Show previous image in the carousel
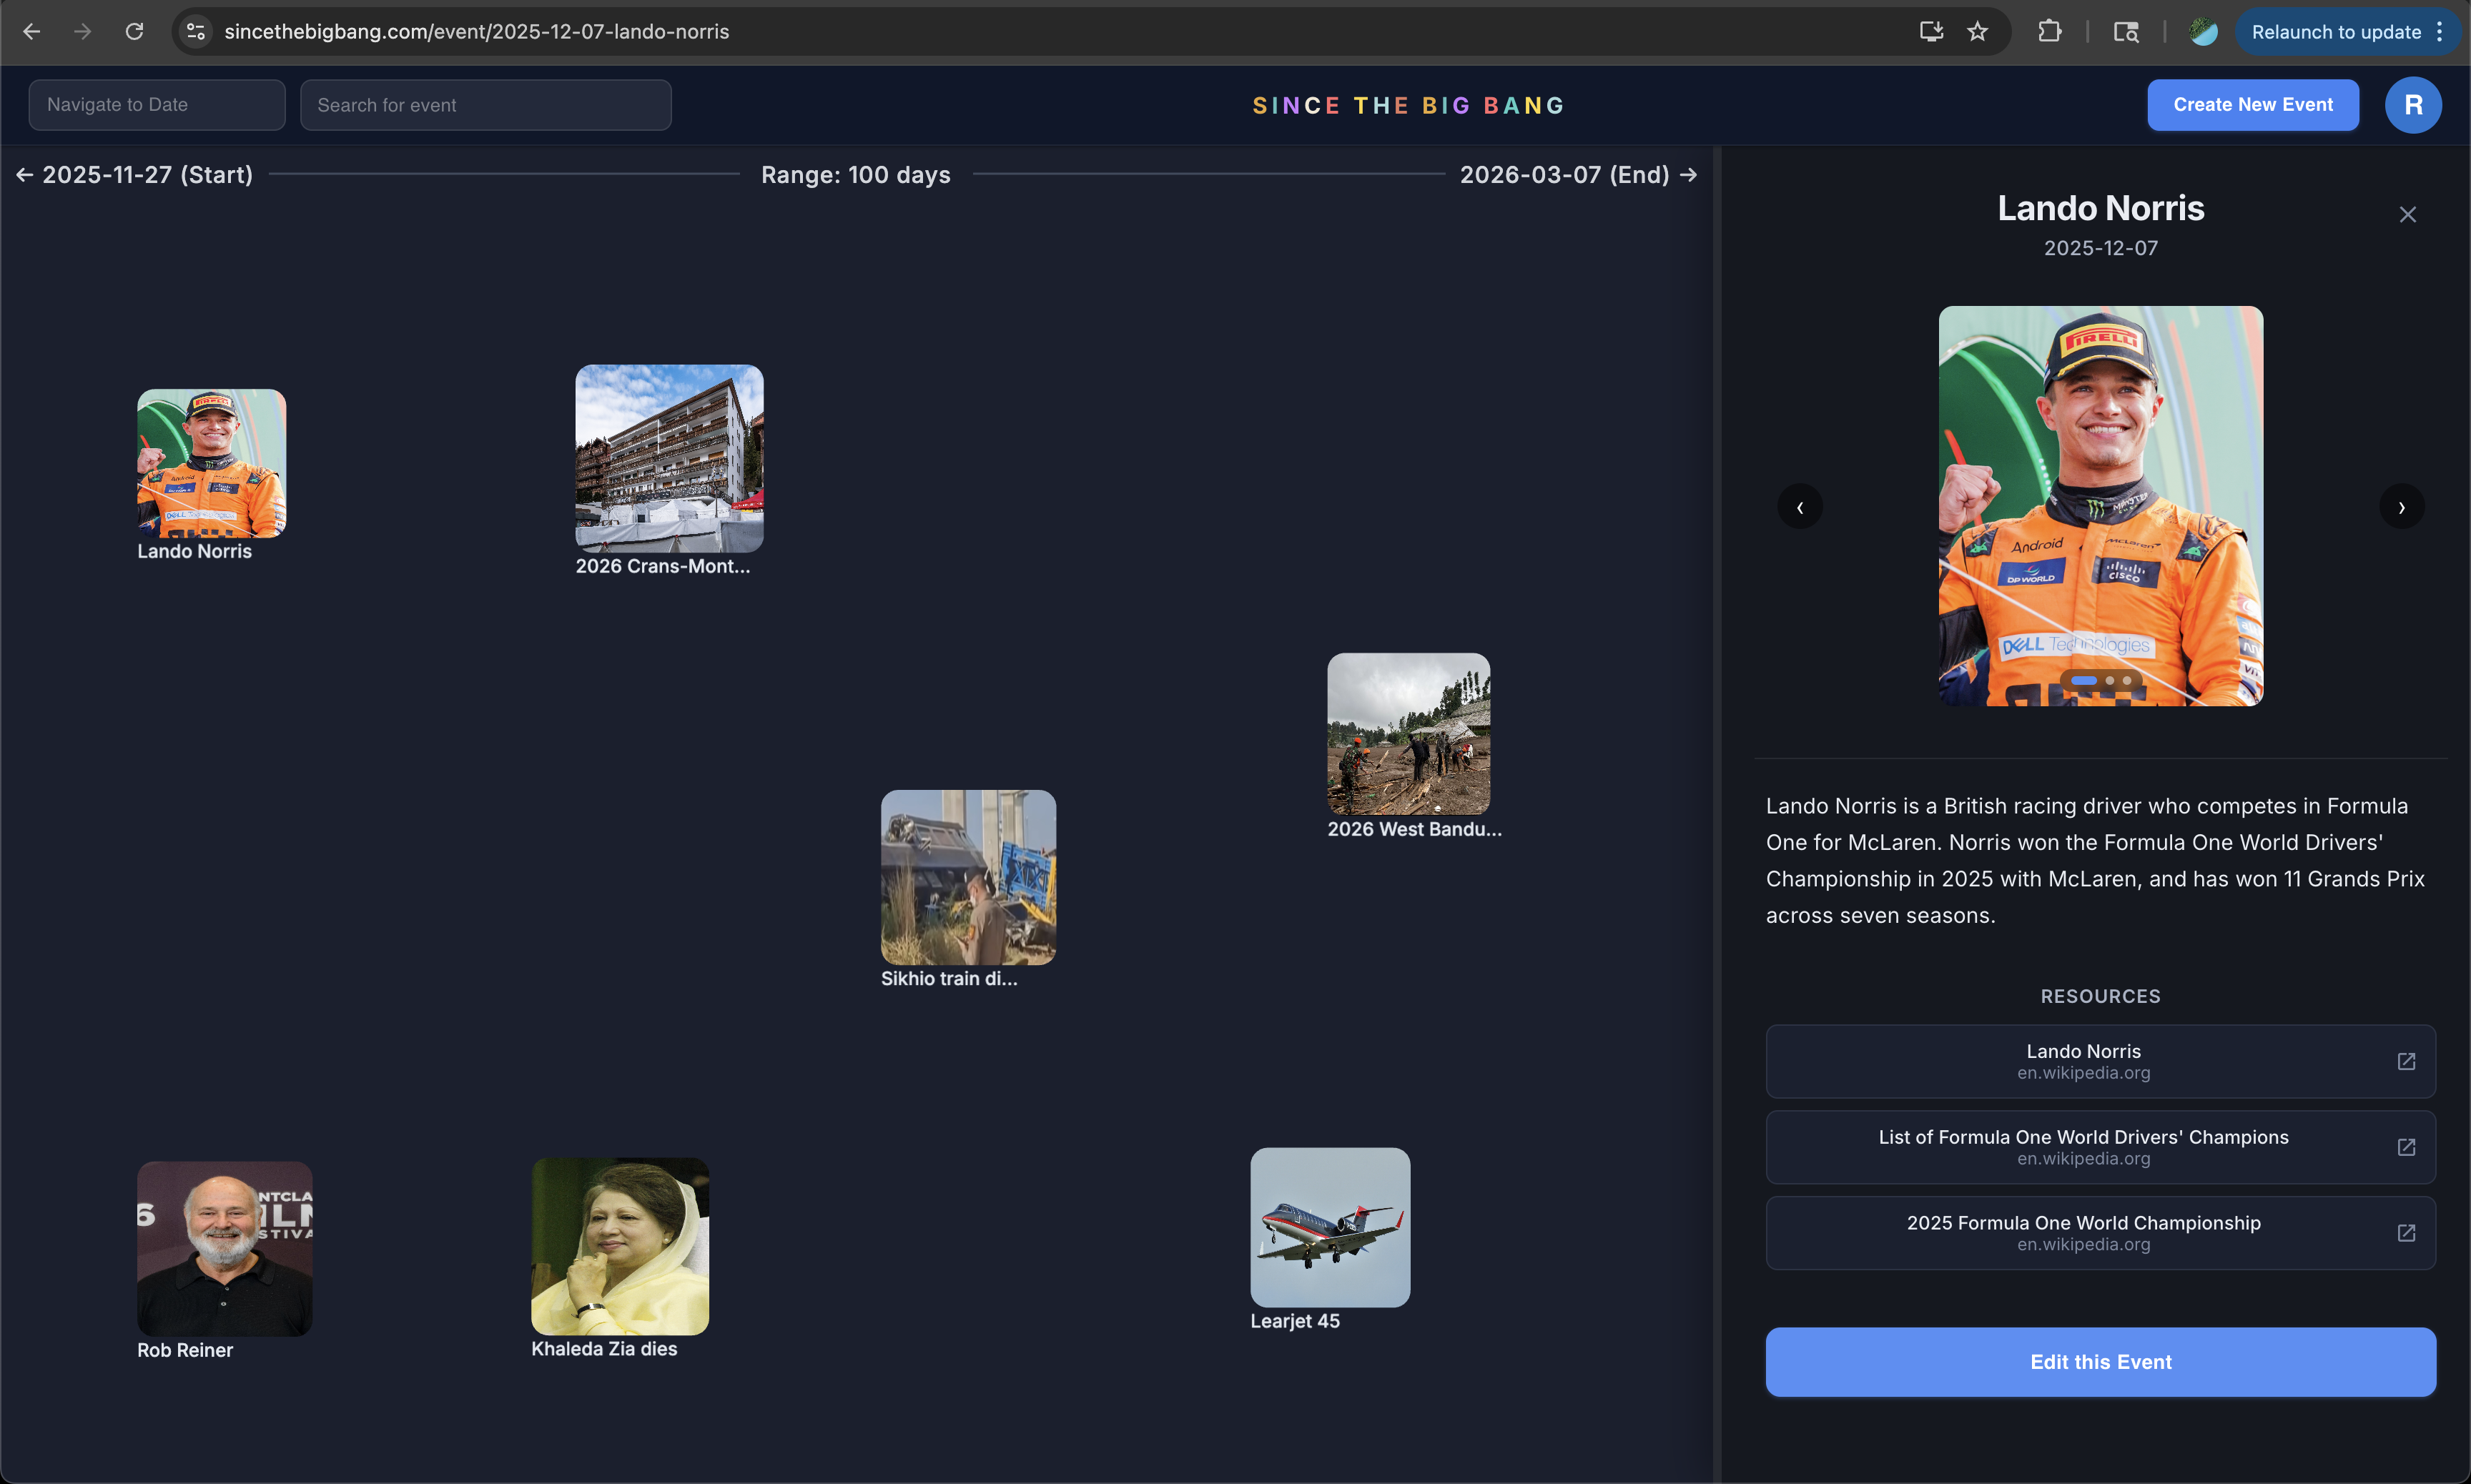2471x1484 pixels. 1800,507
